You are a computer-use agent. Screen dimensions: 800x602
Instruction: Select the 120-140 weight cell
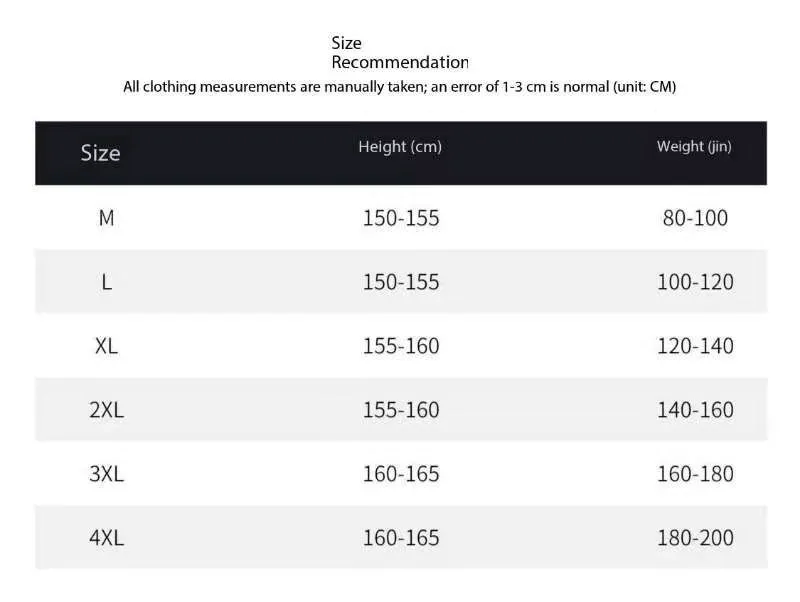point(695,346)
